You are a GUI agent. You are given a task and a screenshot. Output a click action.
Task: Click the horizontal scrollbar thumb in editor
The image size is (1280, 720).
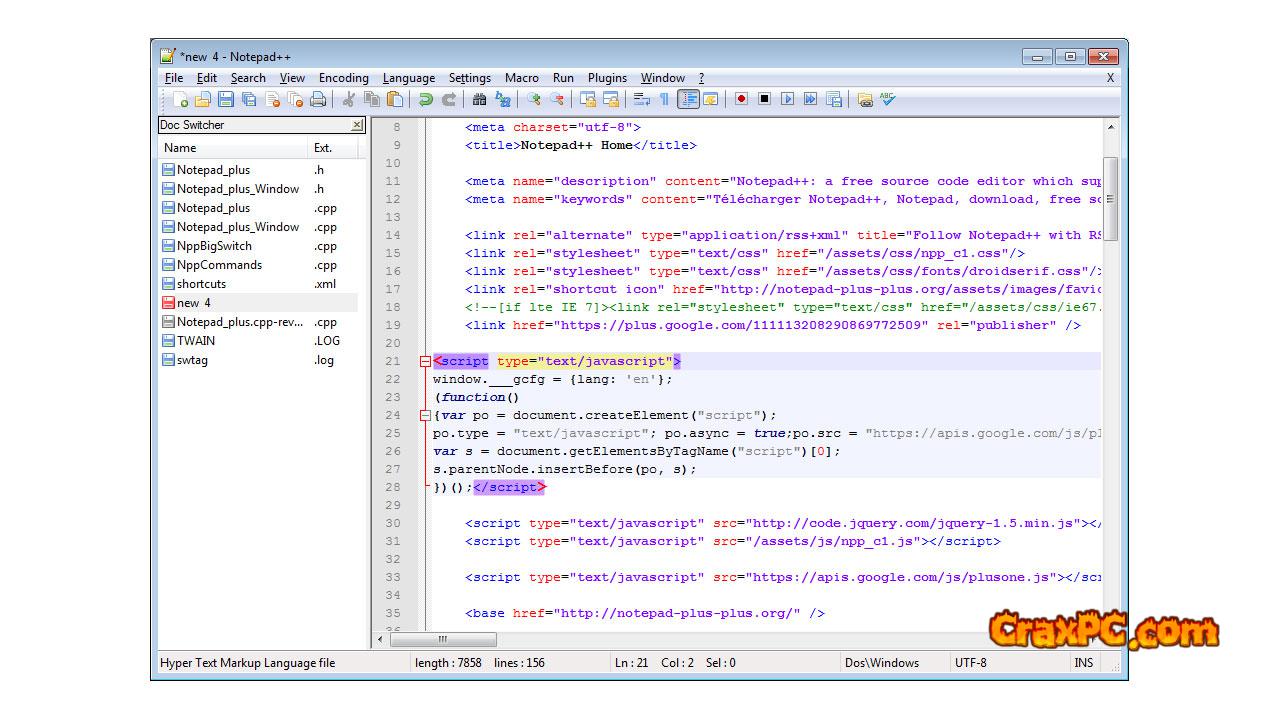tap(442, 640)
